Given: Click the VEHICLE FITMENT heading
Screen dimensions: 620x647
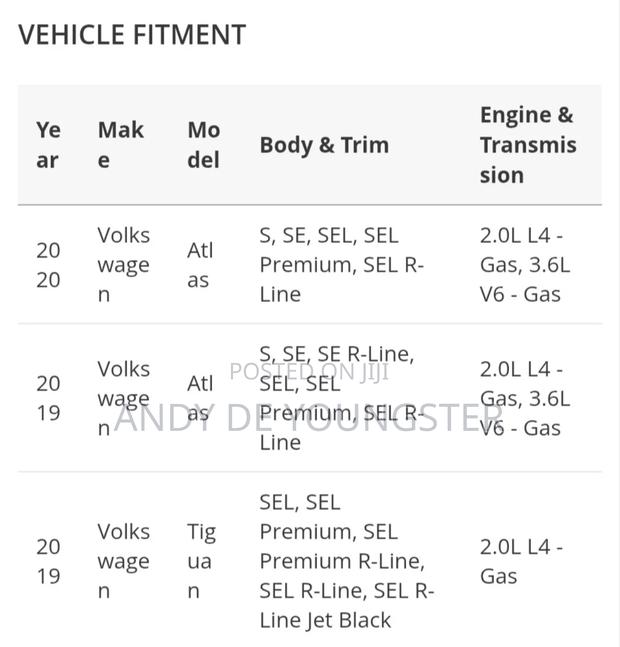Looking at the screenshot, I should [x=132, y=35].
